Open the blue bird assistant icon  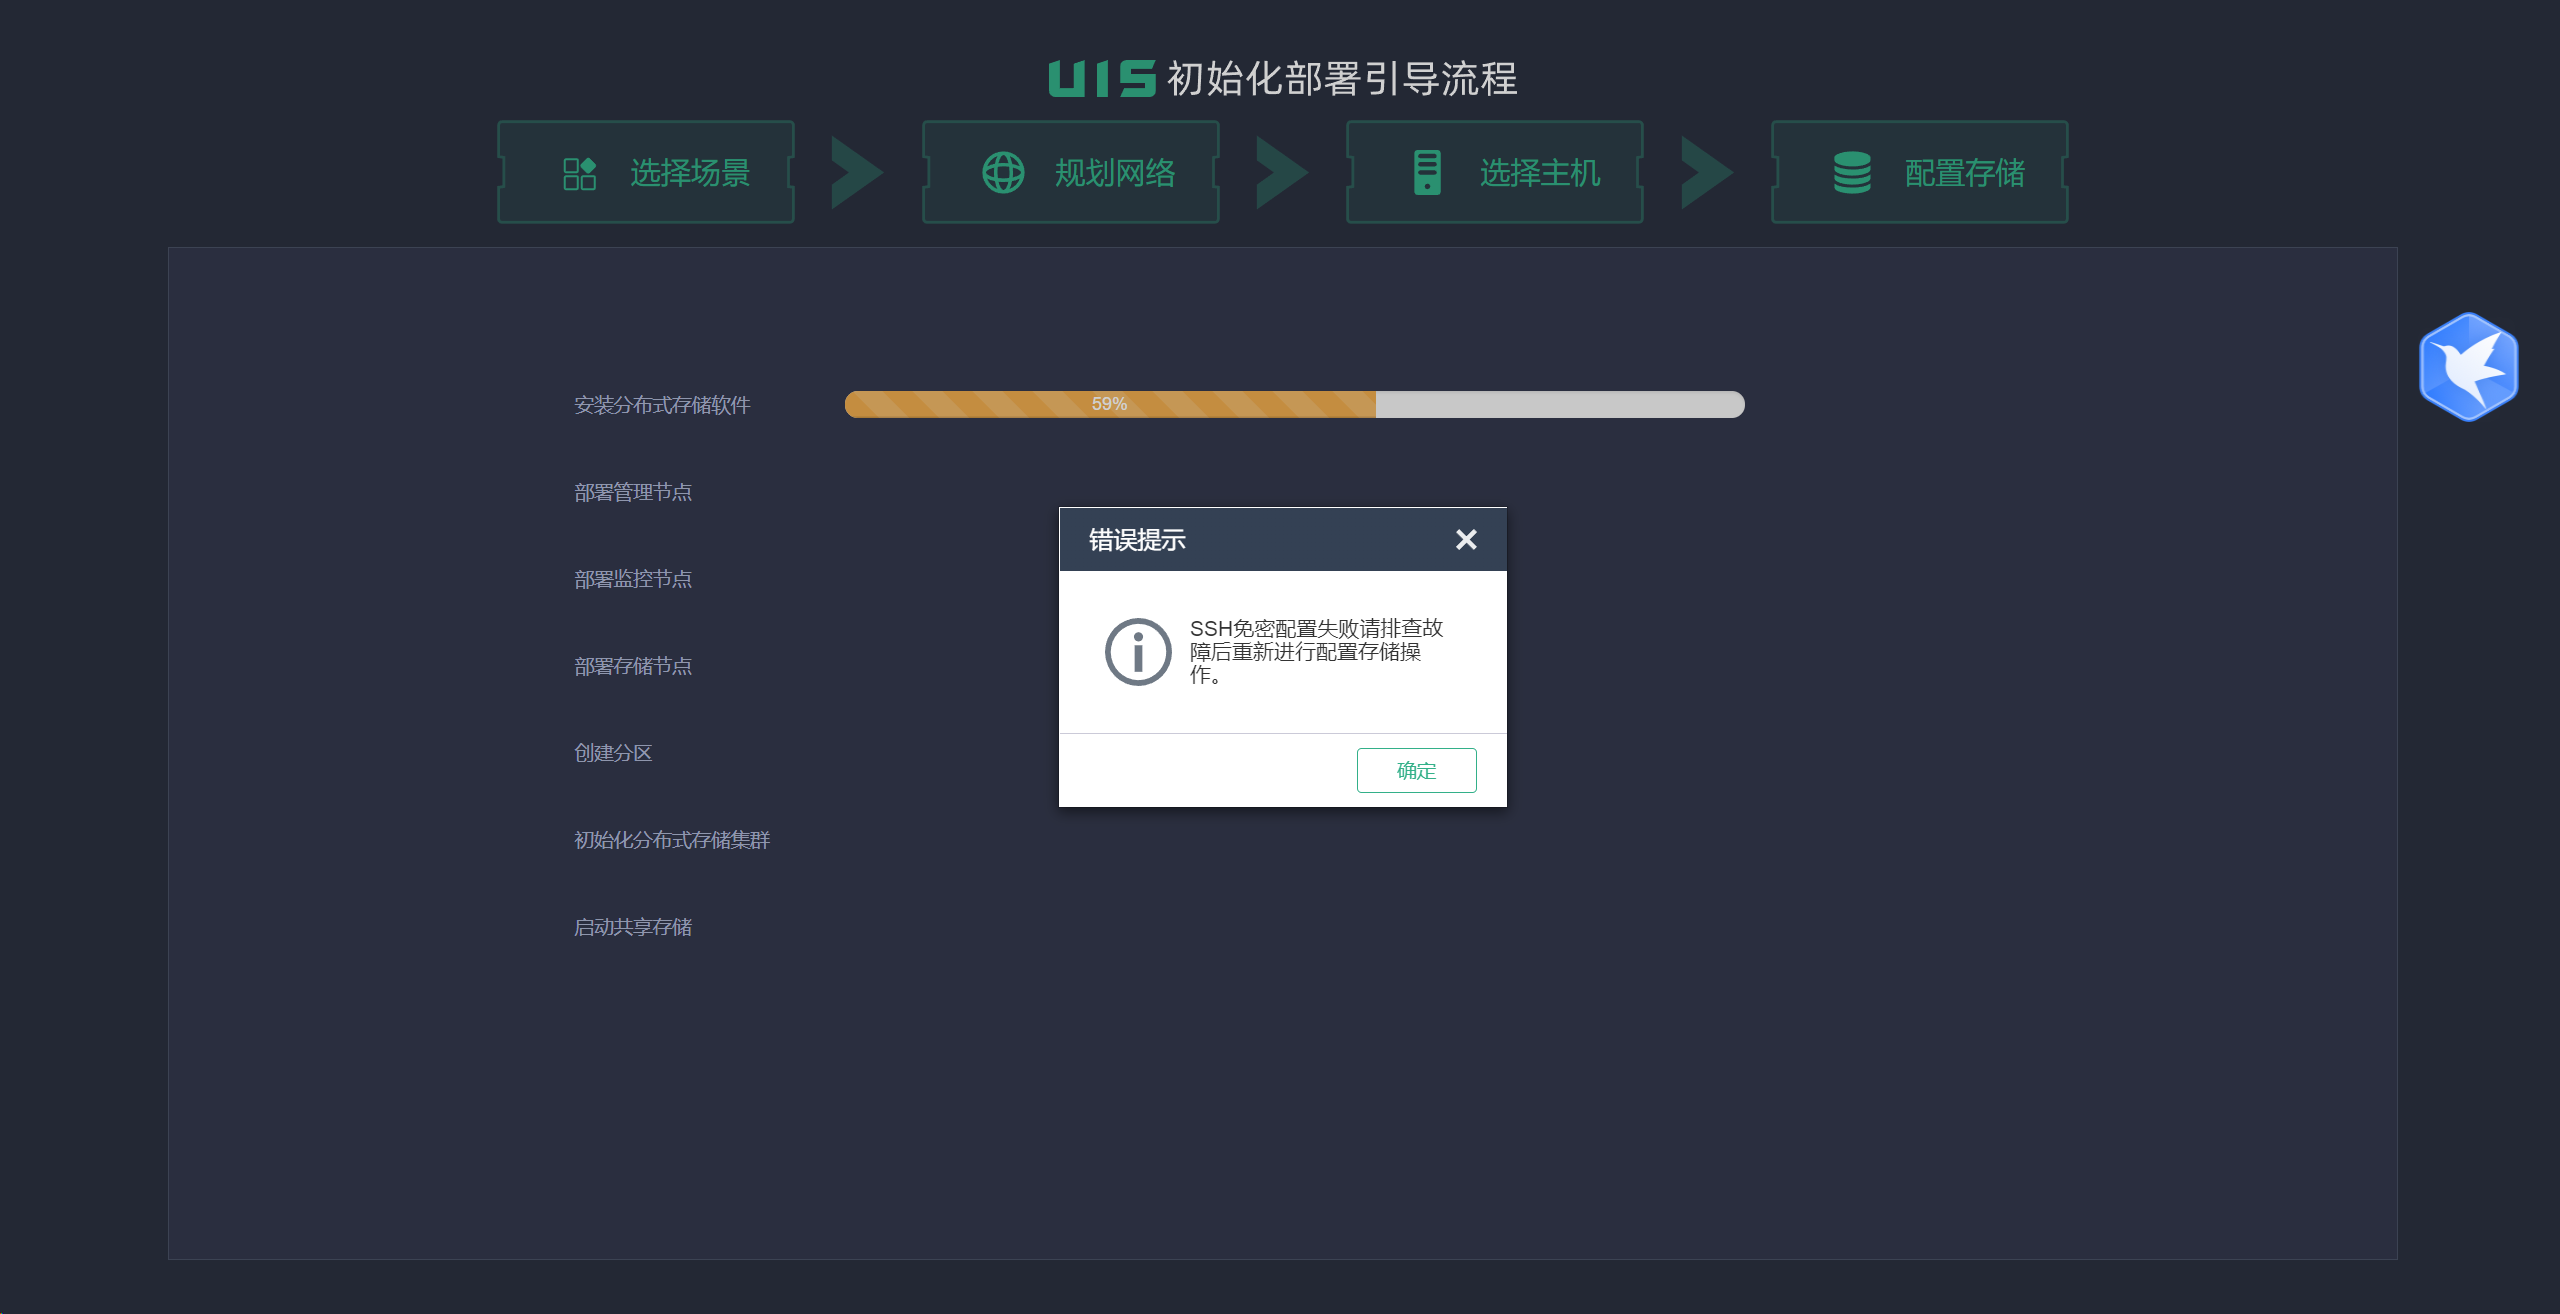click(x=2468, y=367)
